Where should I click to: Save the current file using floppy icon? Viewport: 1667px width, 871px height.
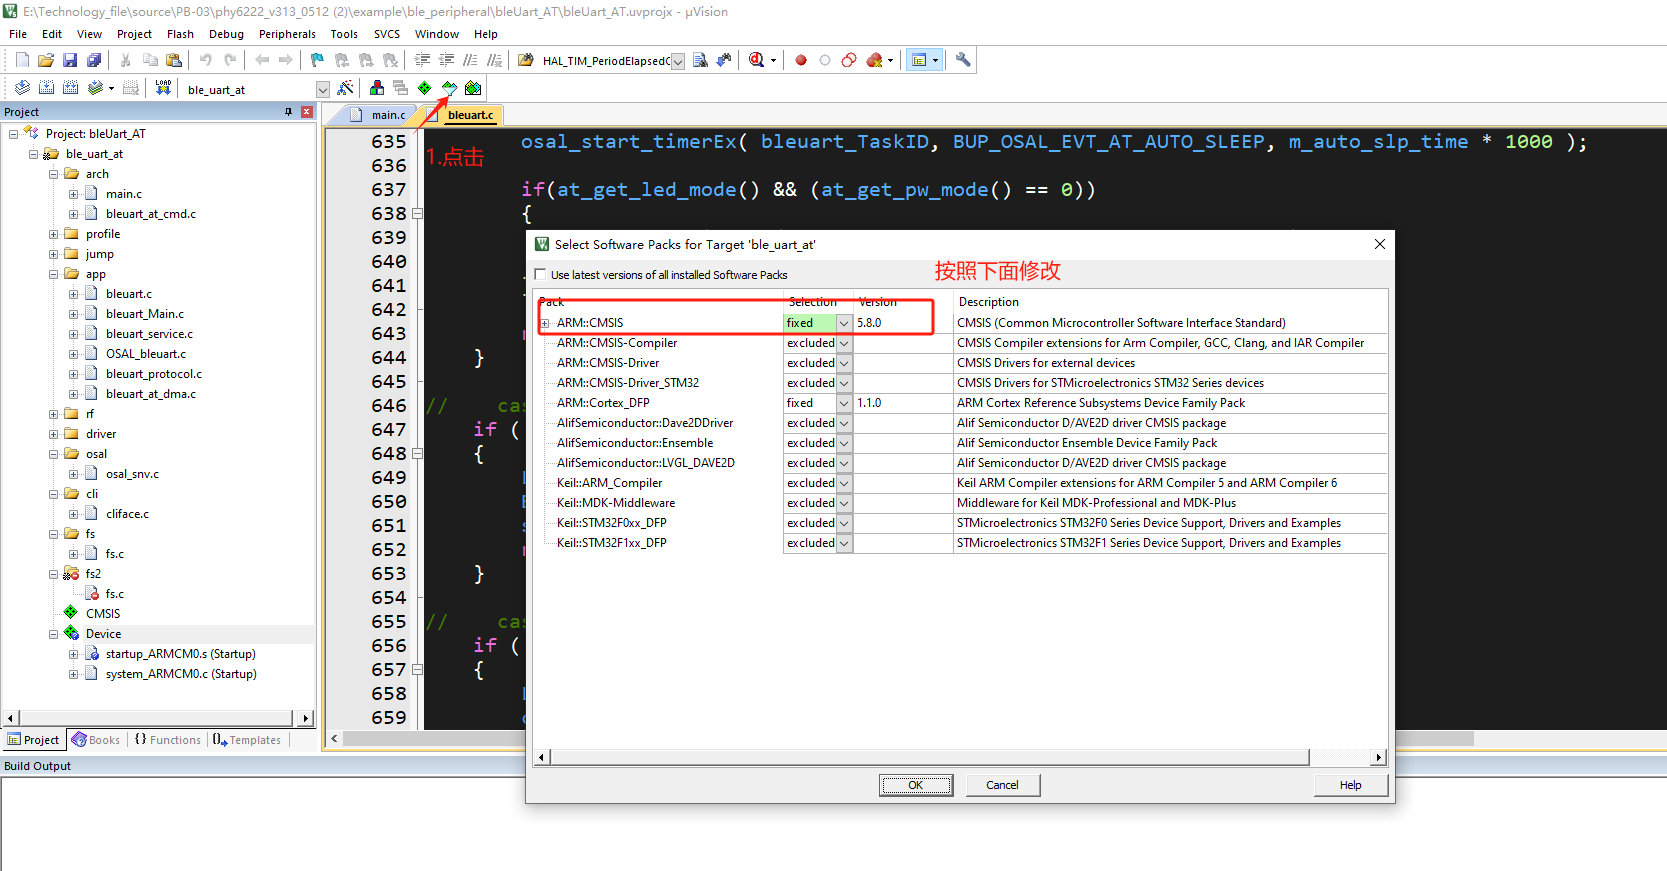[x=70, y=60]
